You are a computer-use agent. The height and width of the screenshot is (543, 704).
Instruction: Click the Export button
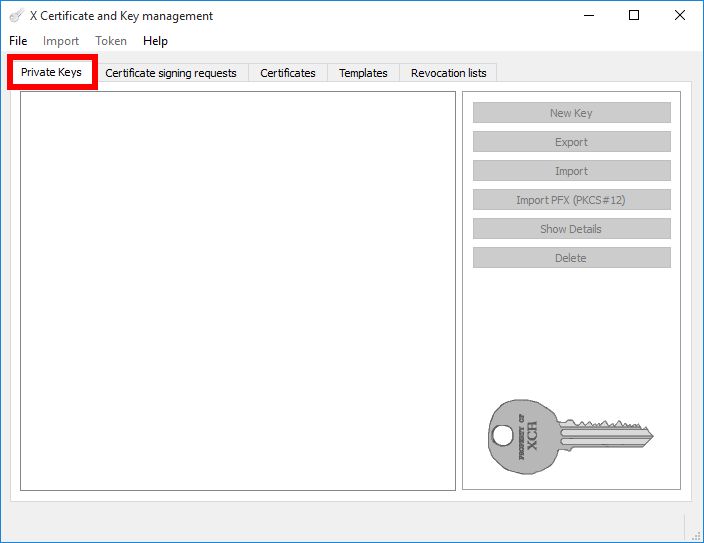(x=571, y=142)
